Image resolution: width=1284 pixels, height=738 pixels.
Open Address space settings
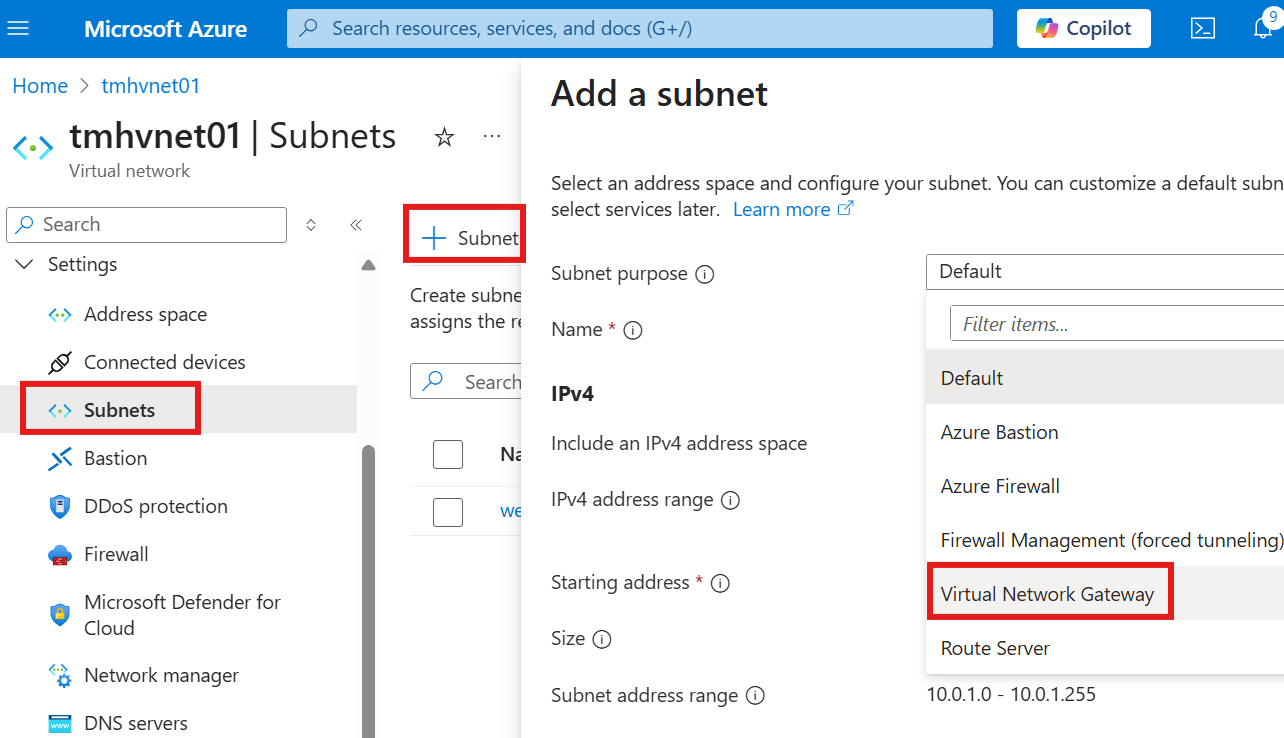(x=145, y=314)
